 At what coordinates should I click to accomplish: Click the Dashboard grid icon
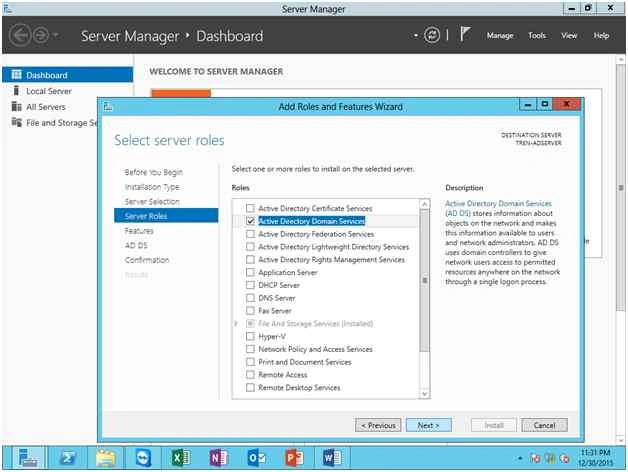point(16,75)
